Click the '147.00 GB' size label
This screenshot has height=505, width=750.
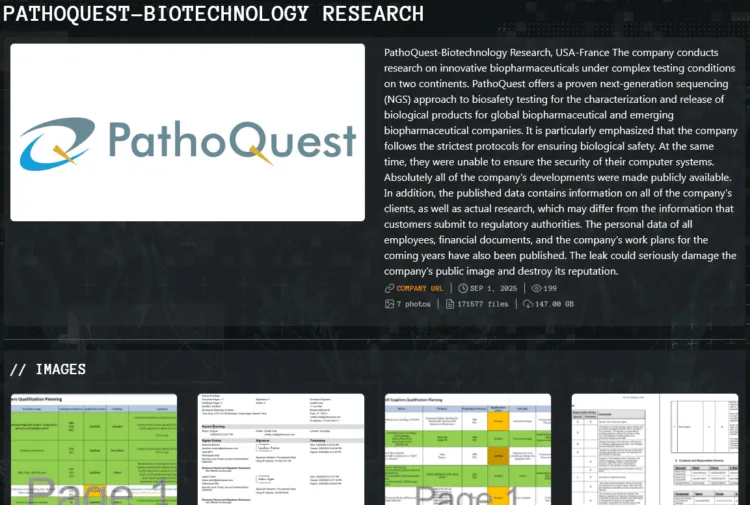pyautogui.click(x=554, y=304)
